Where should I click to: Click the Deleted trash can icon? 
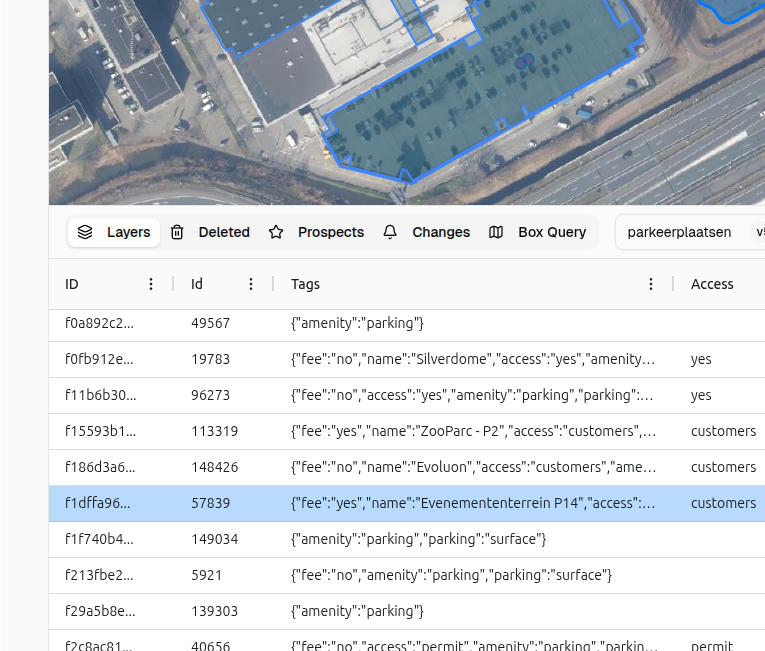tap(177, 232)
